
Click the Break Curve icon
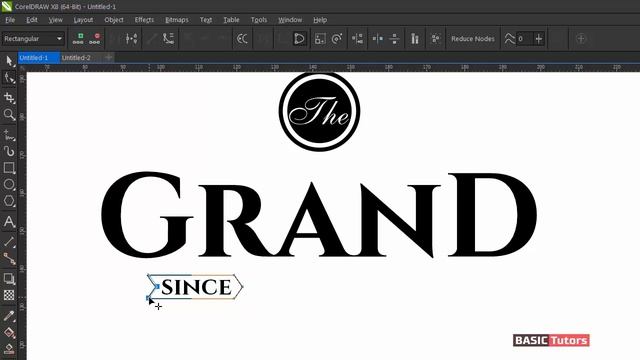click(131, 39)
